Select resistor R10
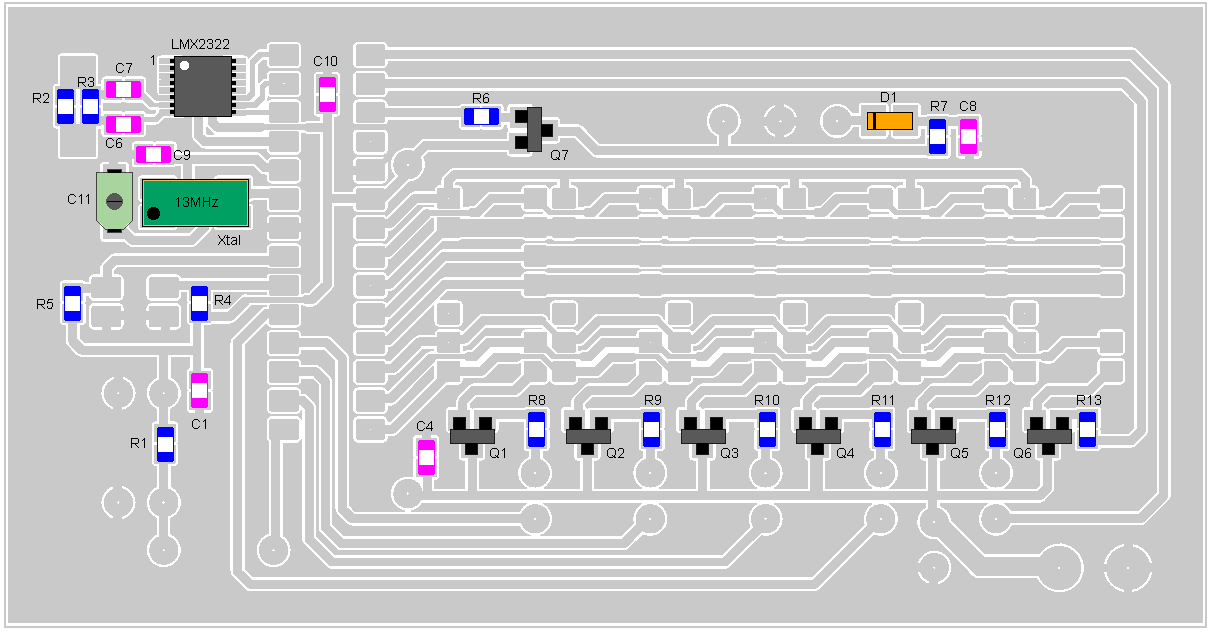 click(767, 429)
